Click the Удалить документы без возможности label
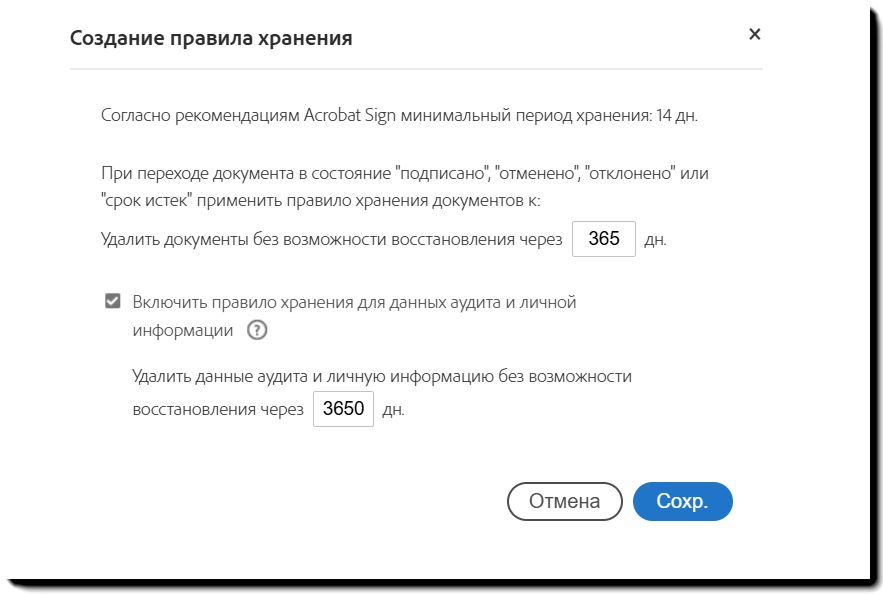Image resolution: width=883 pixels, height=594 pixels. (331, 240)
